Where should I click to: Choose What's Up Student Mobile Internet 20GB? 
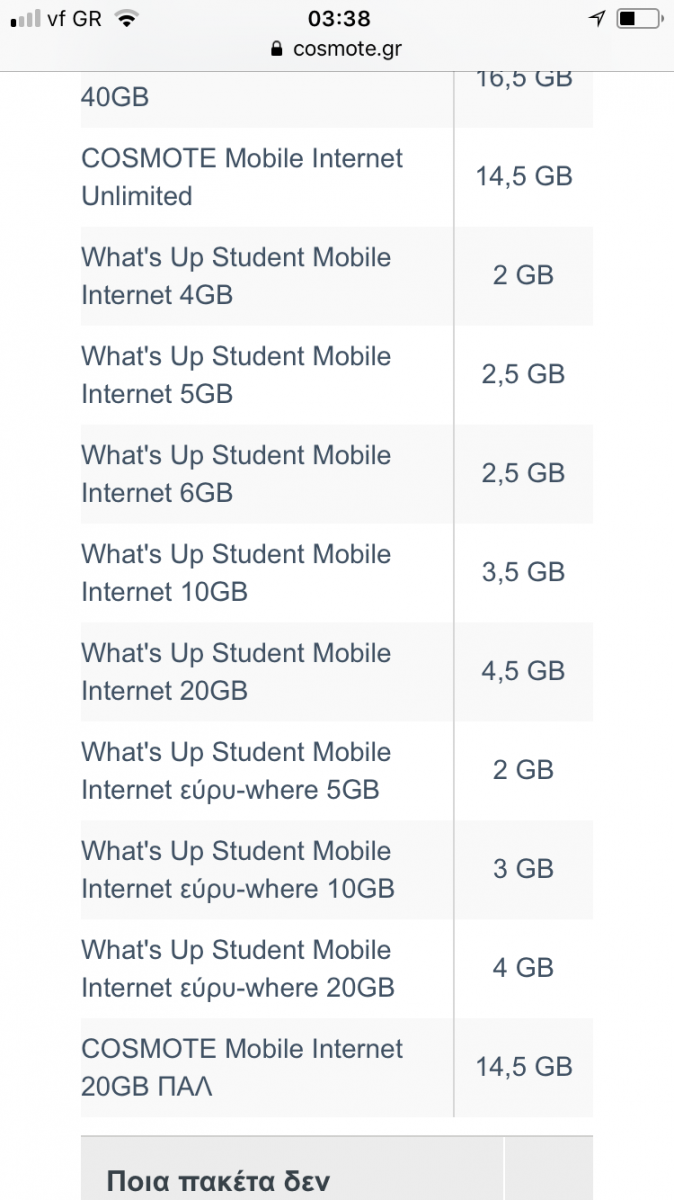(x=236, y=672)
